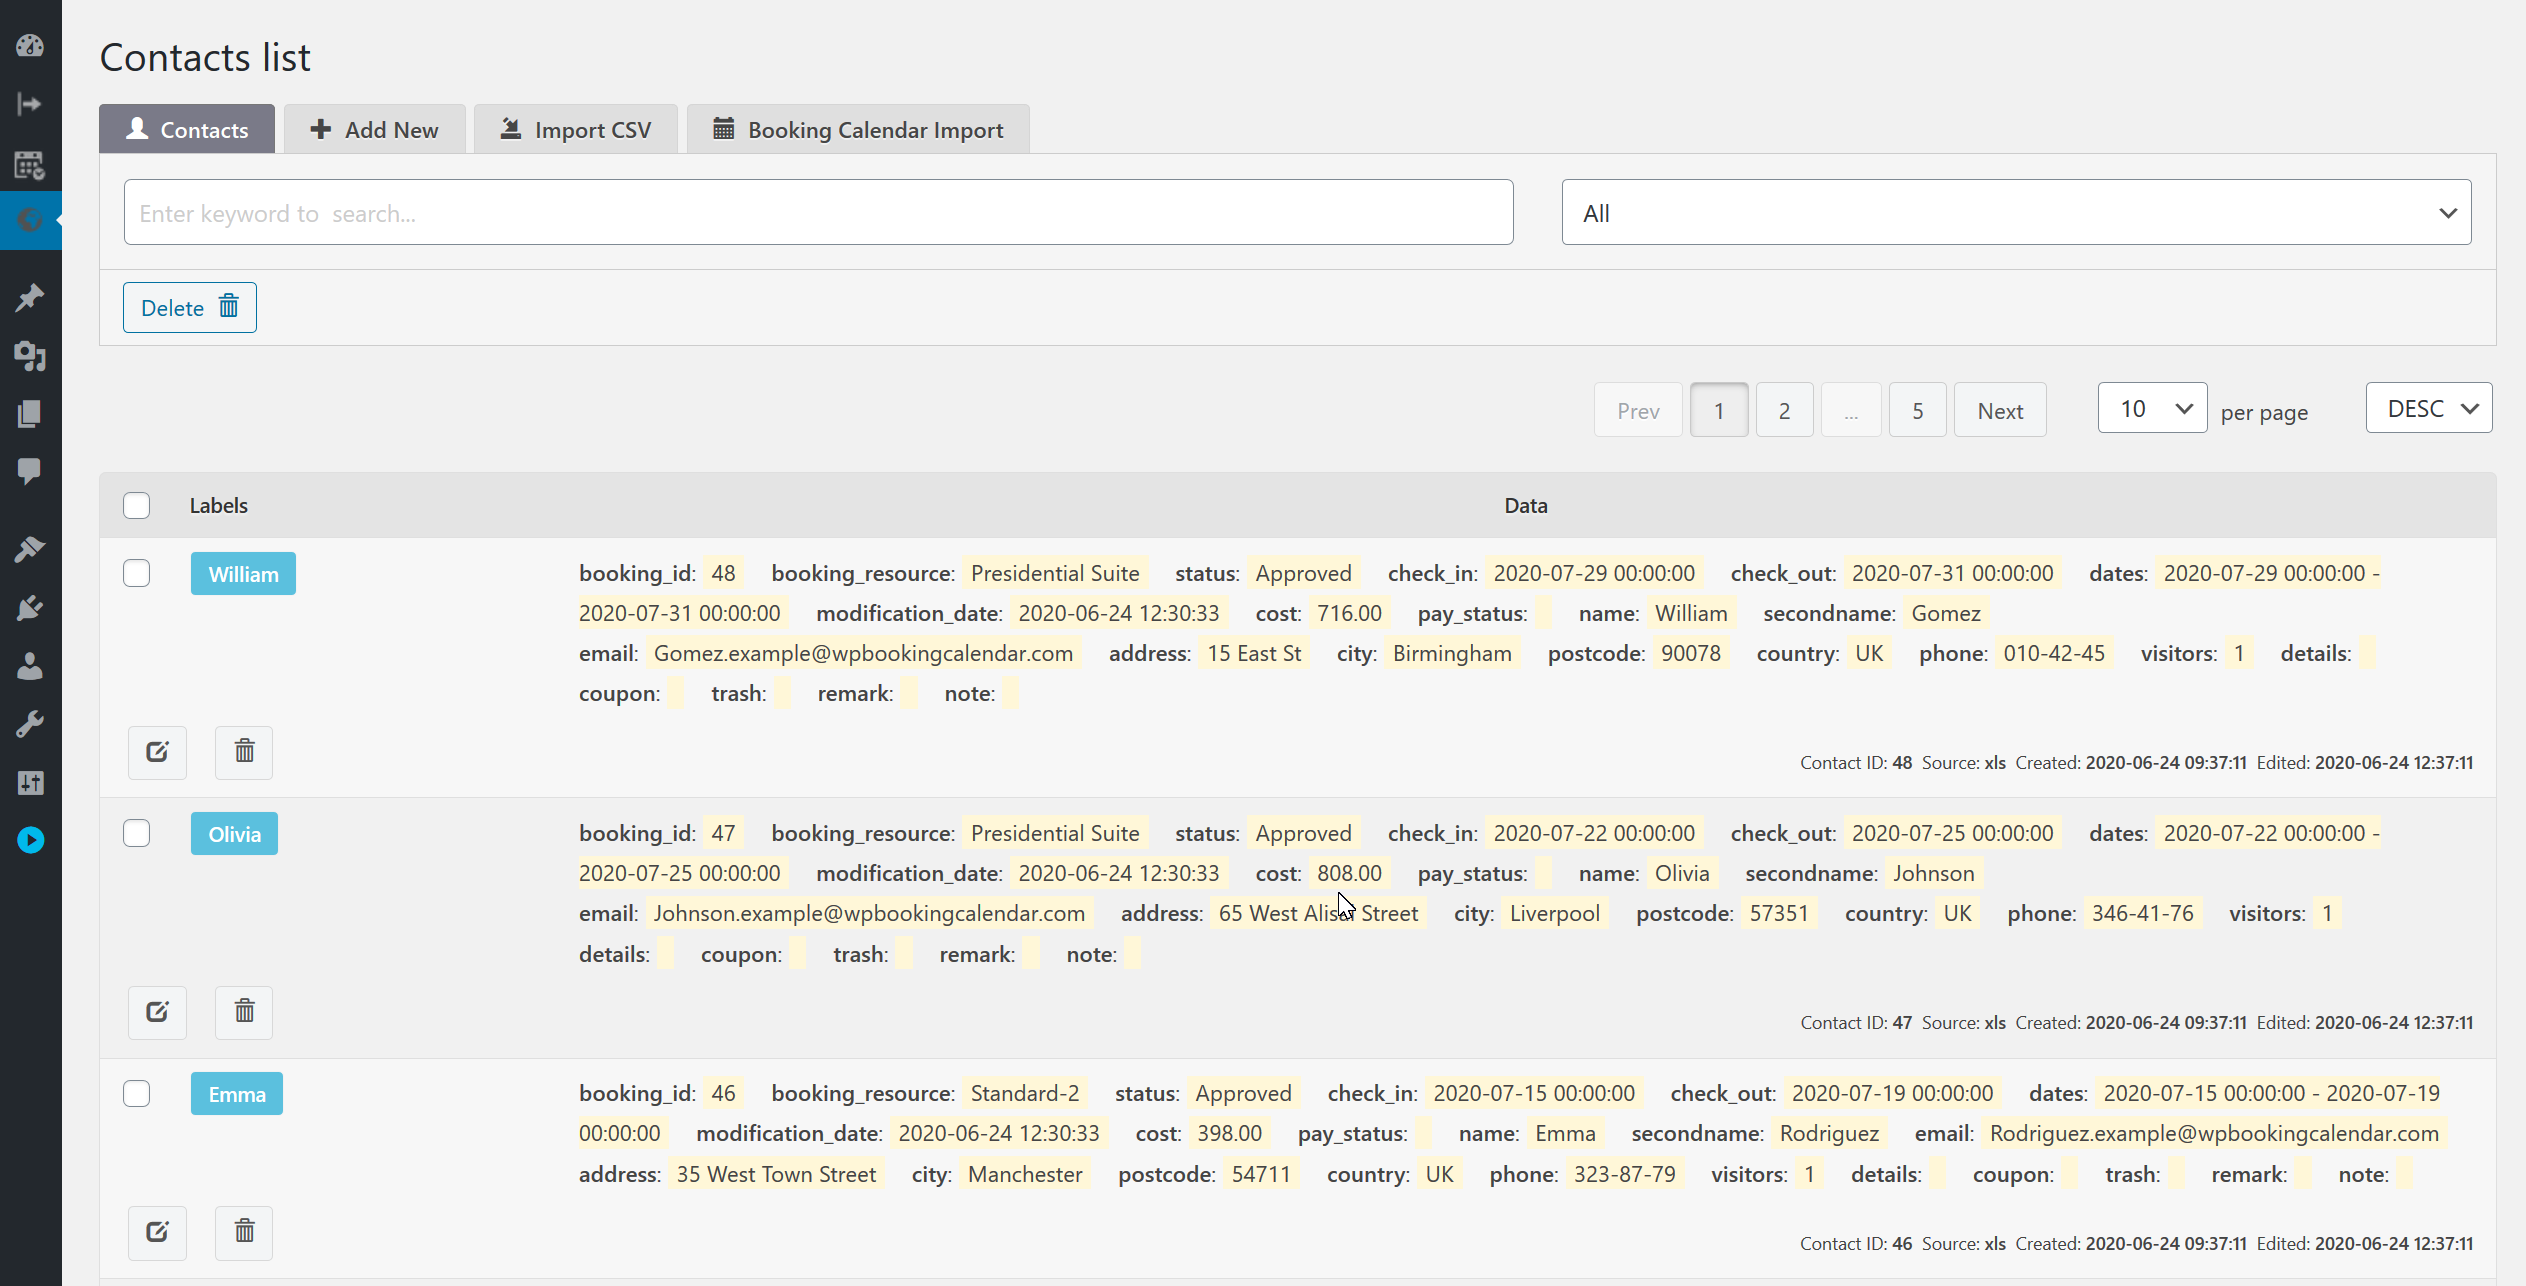This screenshot has height=1286, width=2526.
Task: Edit the William contact via pencil icon
Action: tap(157, 752)
